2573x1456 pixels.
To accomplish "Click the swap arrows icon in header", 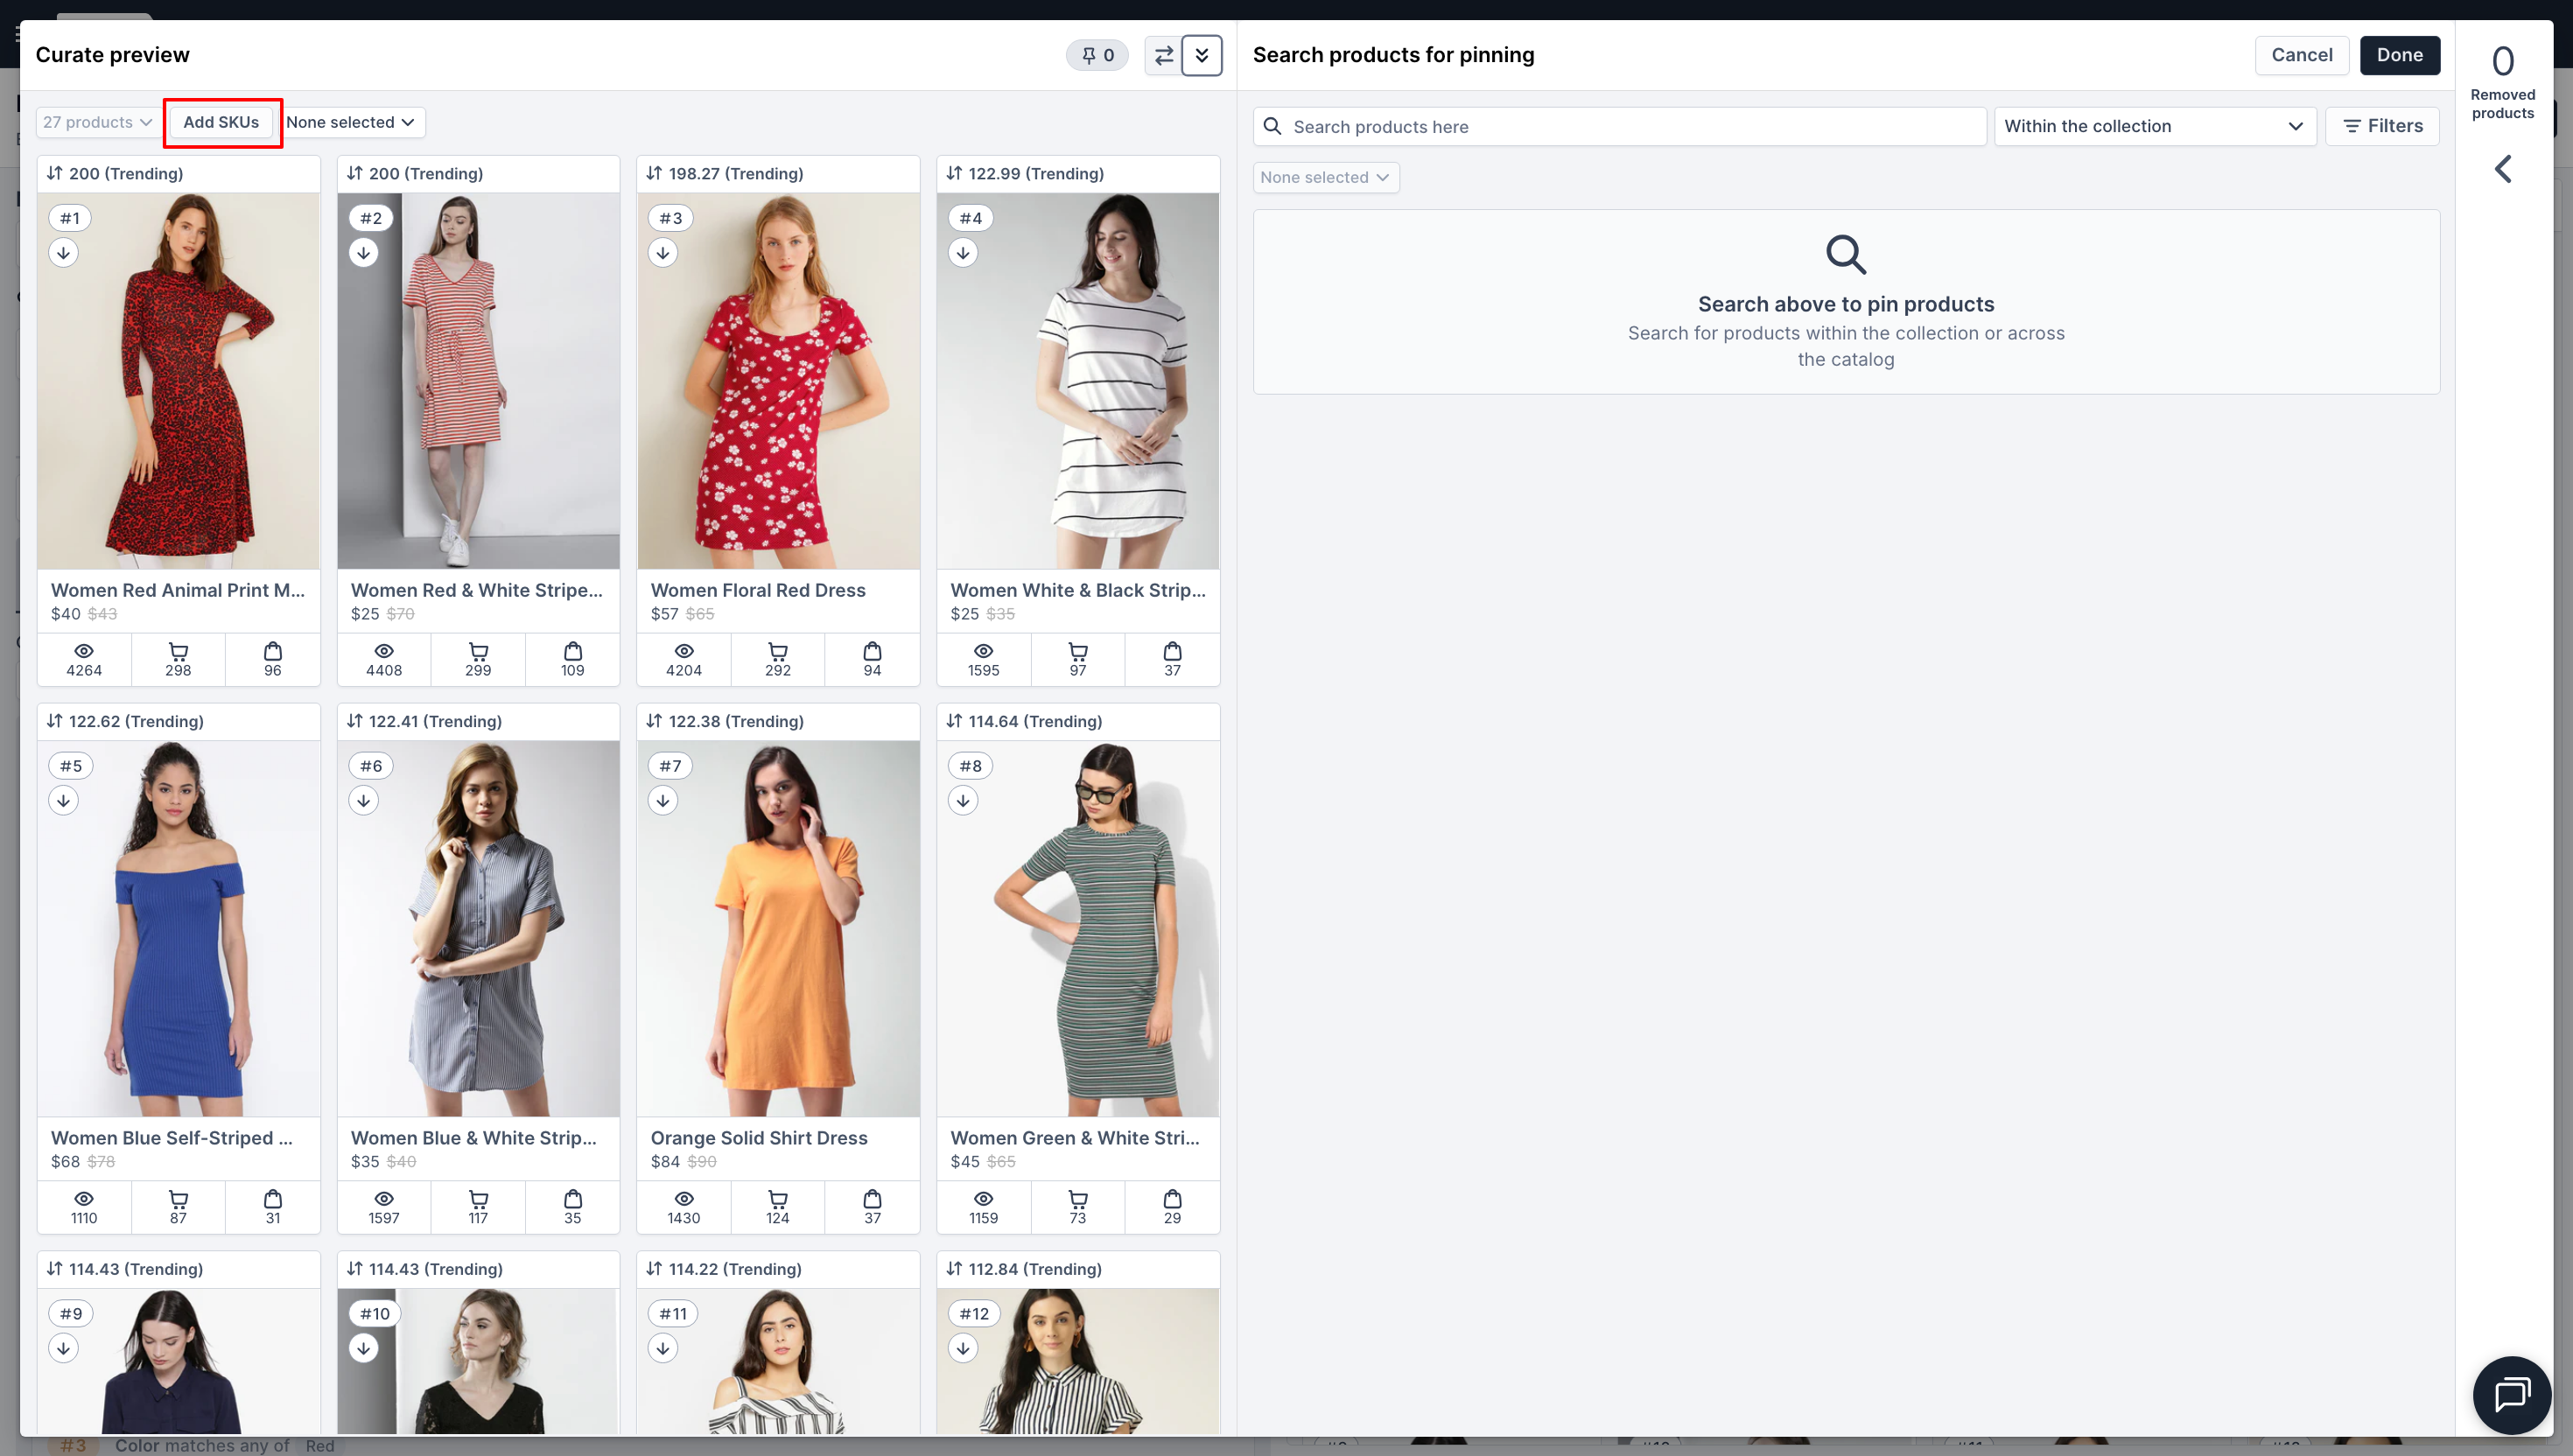I will coord(1163,56).
